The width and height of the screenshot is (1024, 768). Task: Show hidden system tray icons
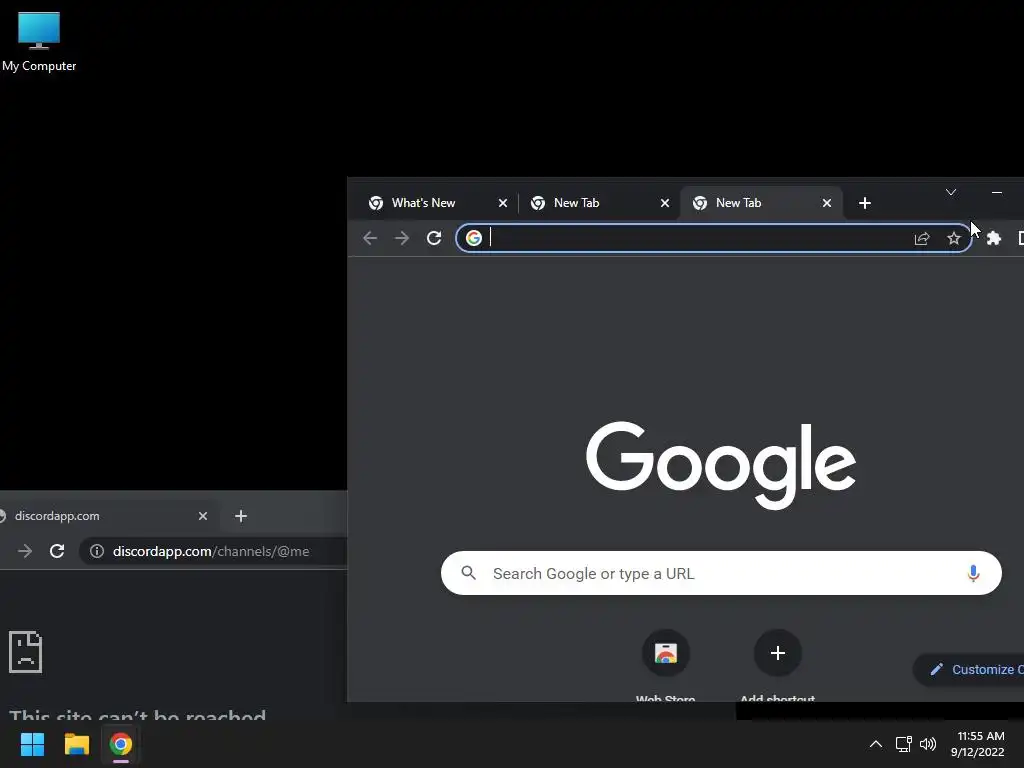[x=876, y=744]
